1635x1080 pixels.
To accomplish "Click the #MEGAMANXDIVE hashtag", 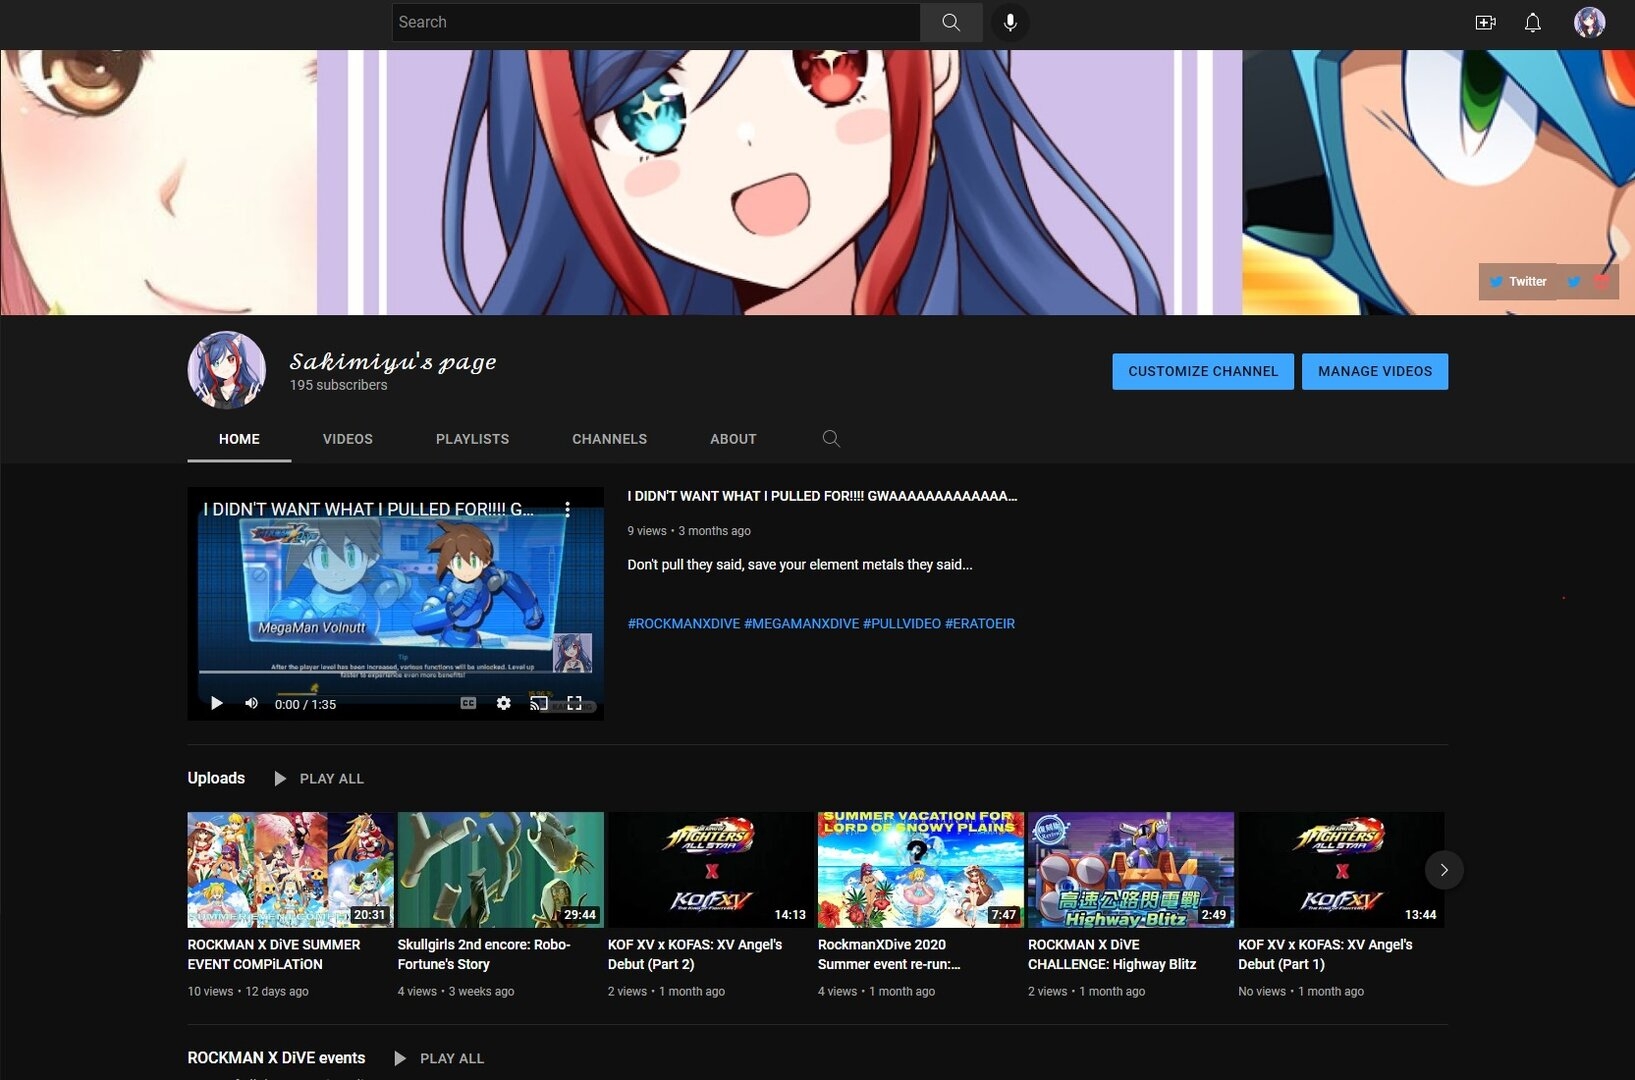I will (x=801, y=623).
